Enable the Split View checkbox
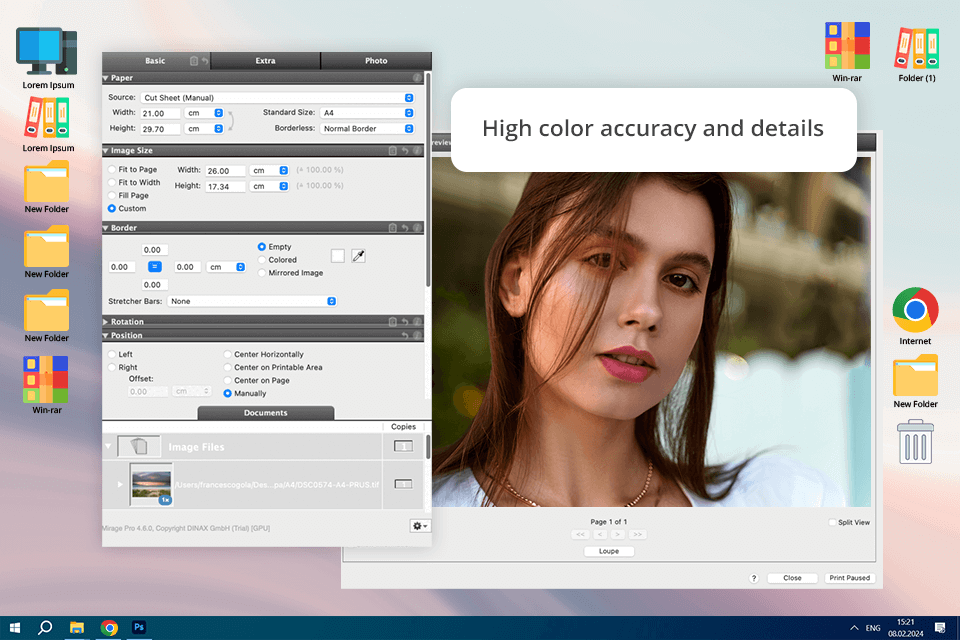This screenshot has width=960, height=640. (832, 523)
